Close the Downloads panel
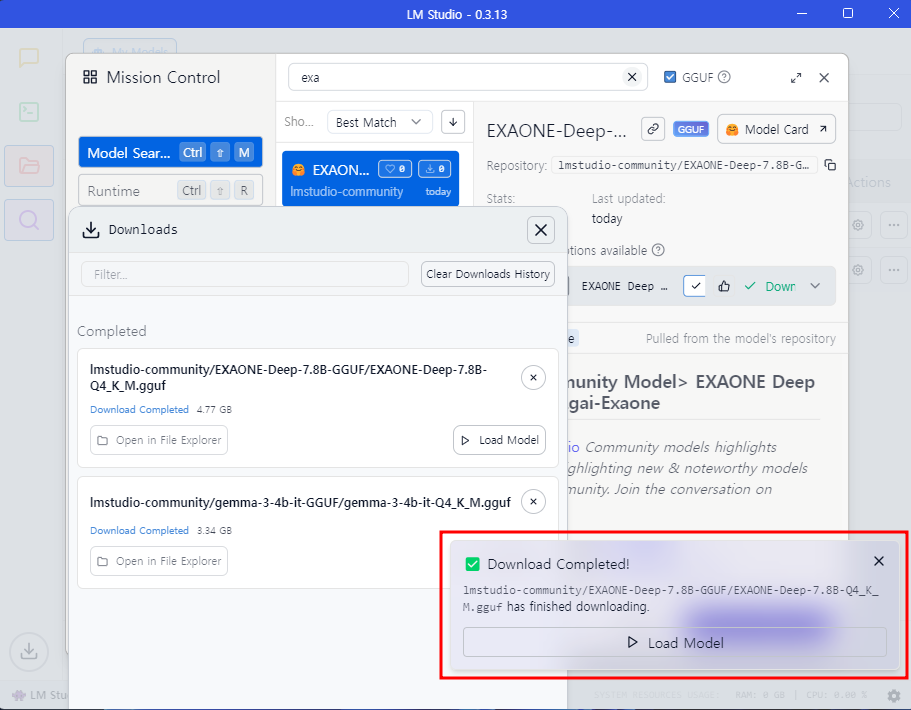The image size is (911, 710). pos(541,230)
